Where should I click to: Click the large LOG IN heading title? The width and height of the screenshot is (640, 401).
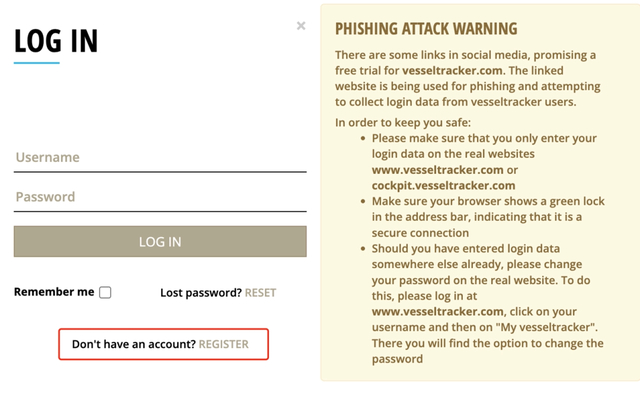click(56, 40)
